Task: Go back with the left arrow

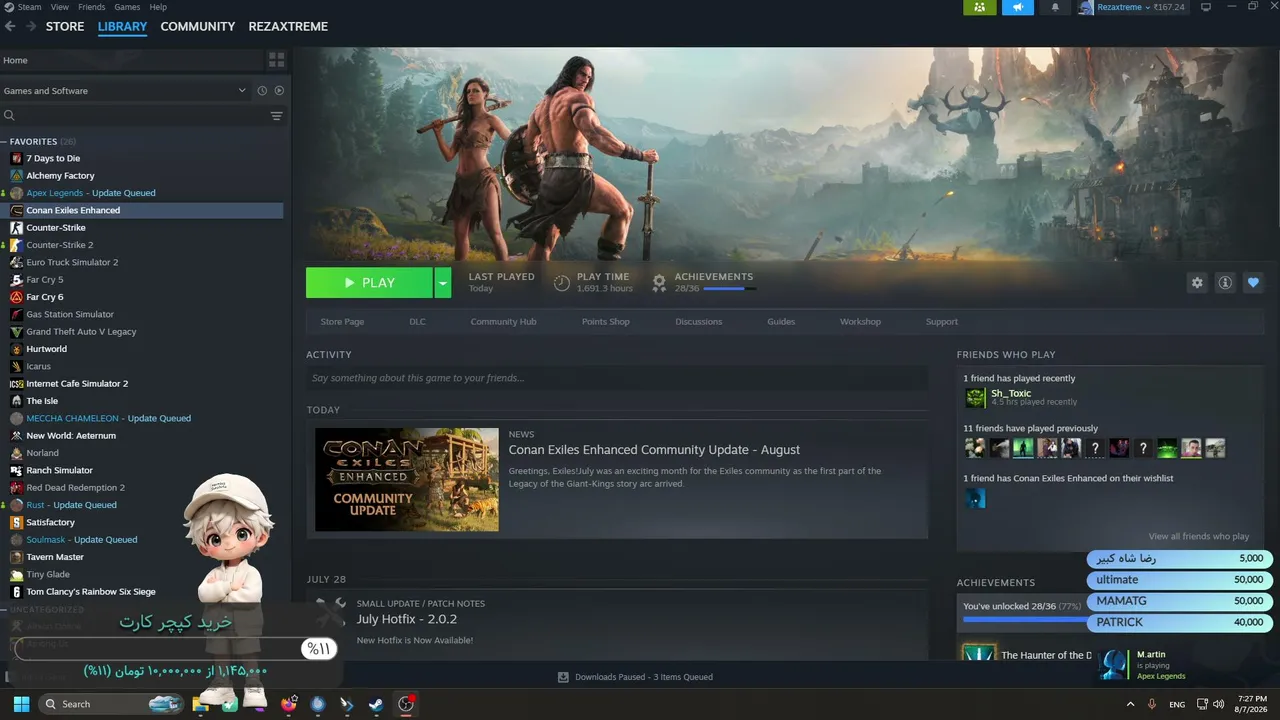Action: (10, 26)
